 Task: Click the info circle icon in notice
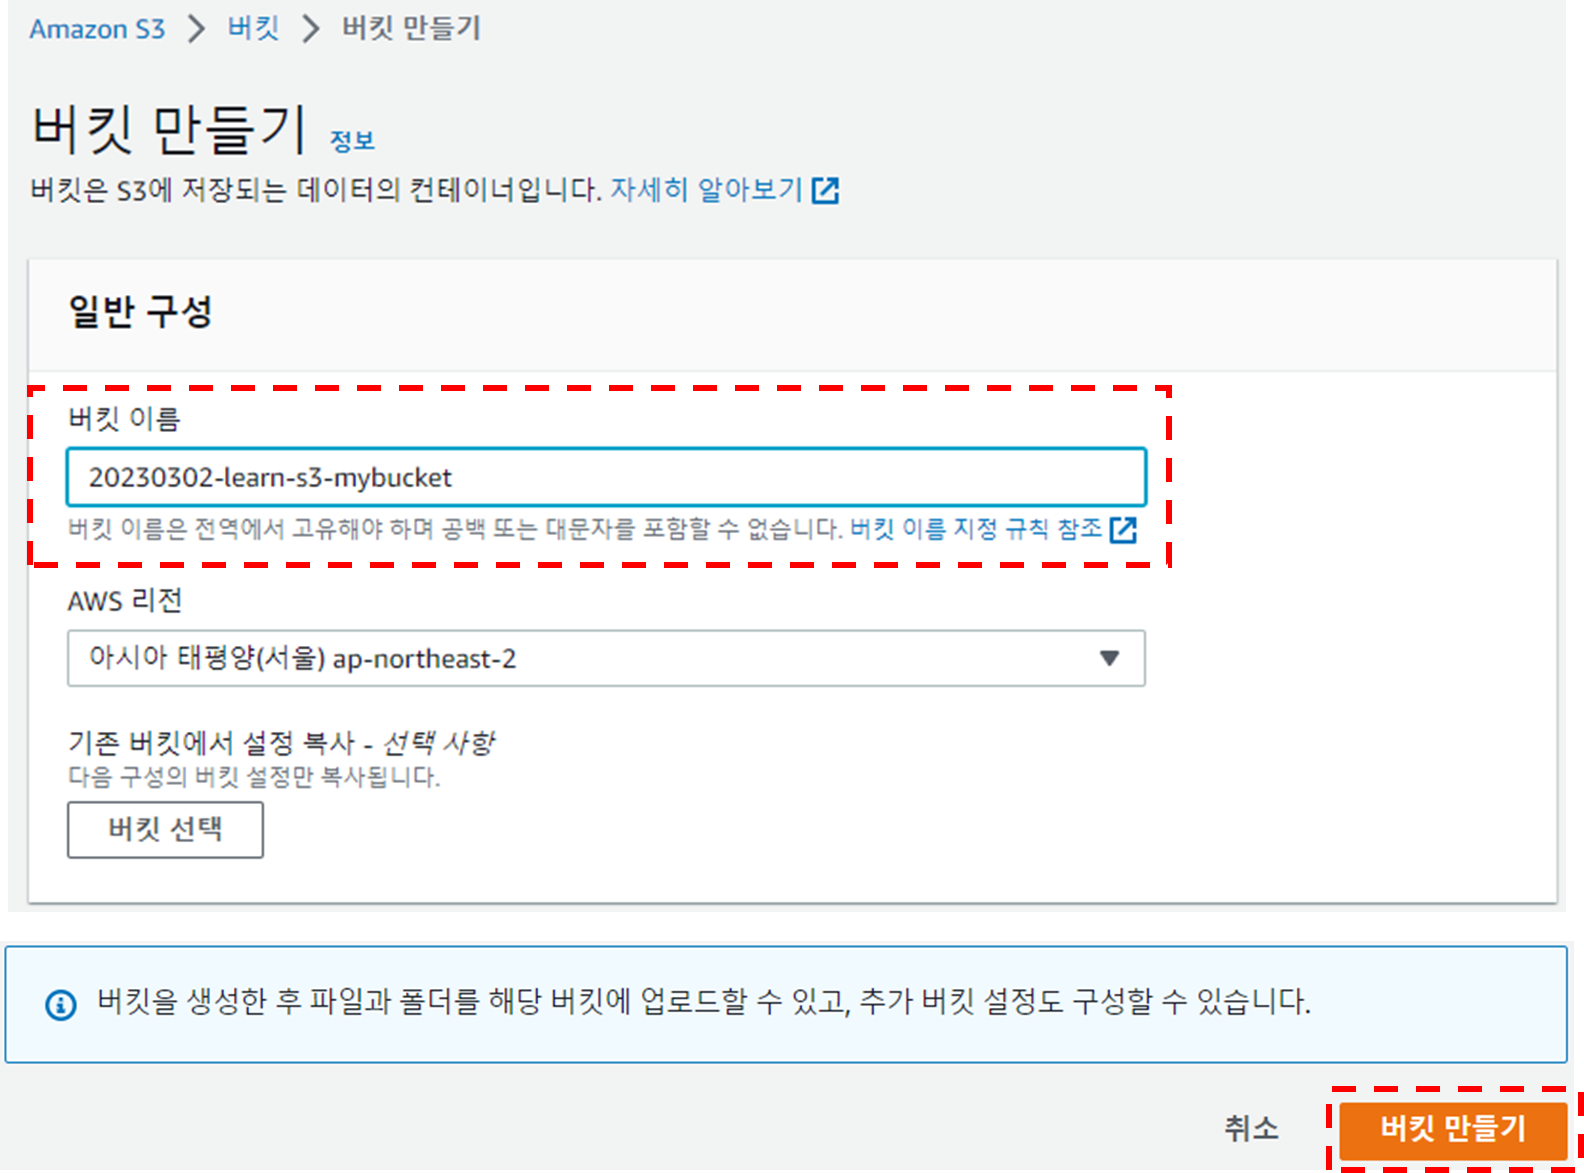[x=61, y=1004]
